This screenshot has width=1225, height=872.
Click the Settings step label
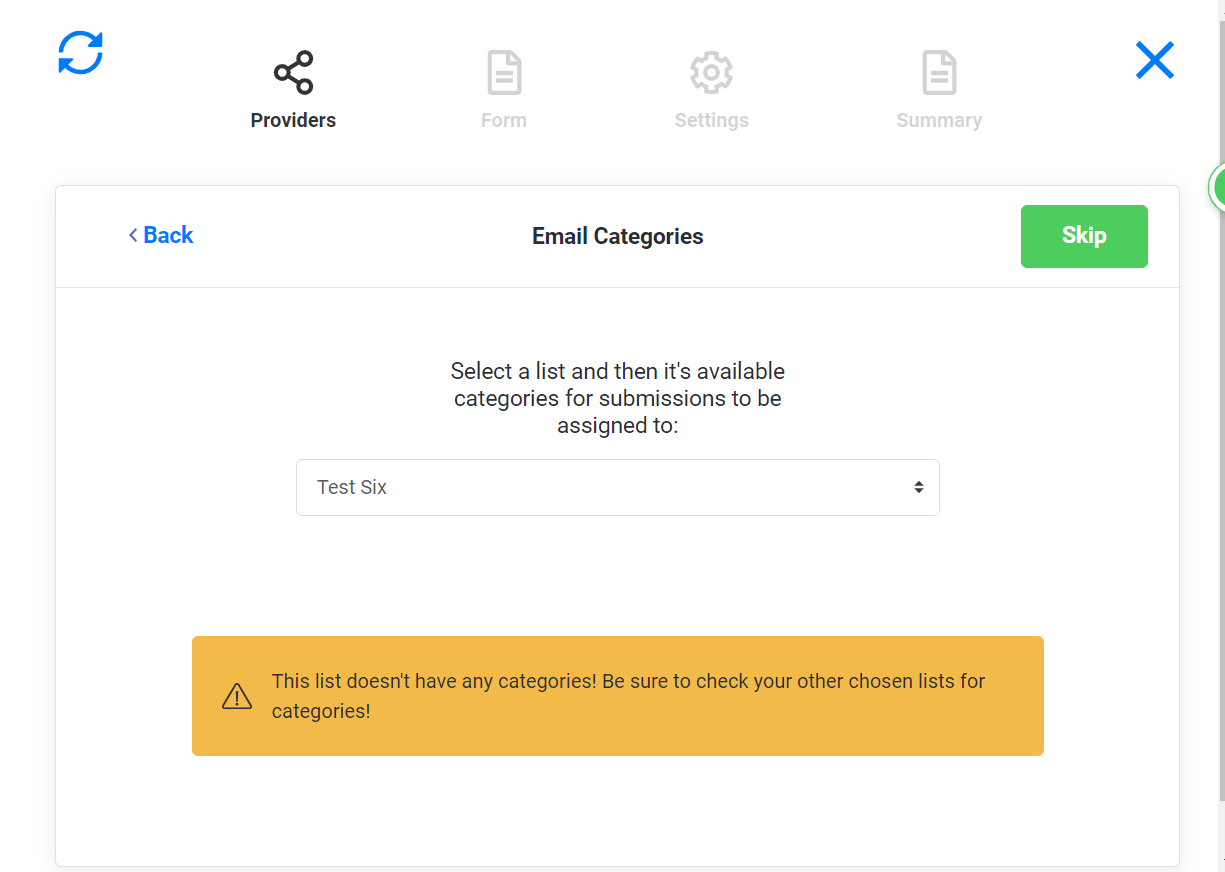coord(711,119)
